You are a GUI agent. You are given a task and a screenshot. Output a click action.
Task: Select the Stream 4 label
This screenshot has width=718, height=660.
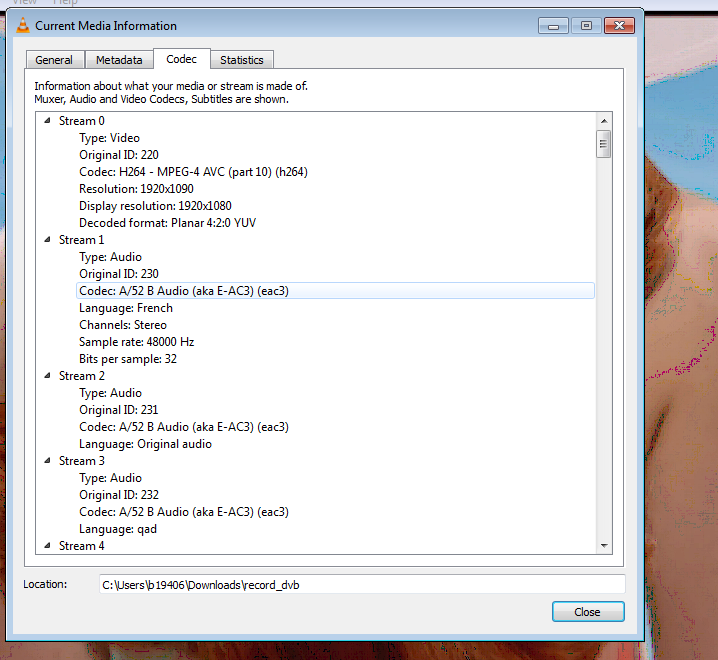(82, 546)
